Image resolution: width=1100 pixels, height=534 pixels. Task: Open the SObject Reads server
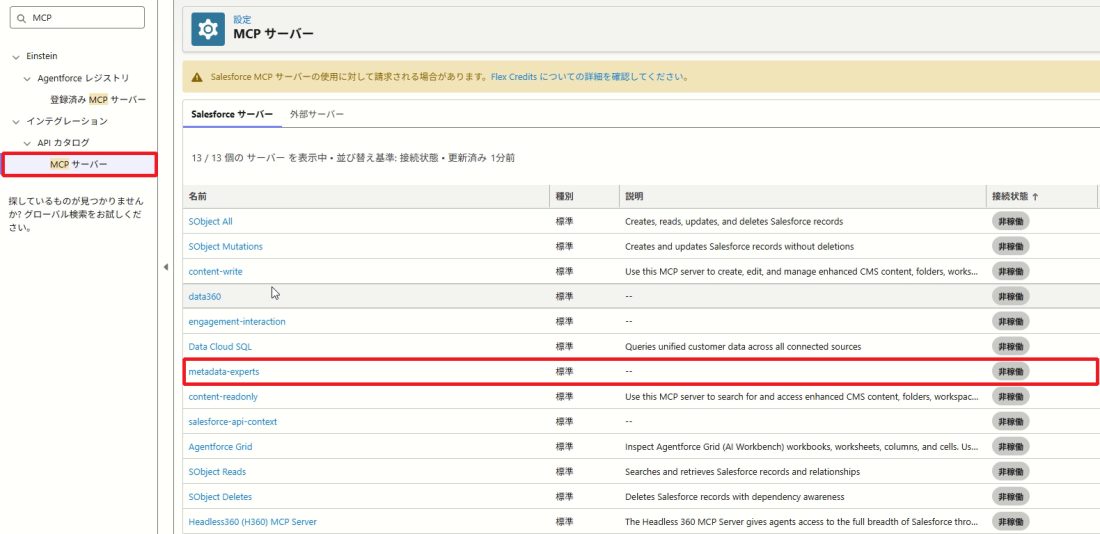(x=217, y=472)
